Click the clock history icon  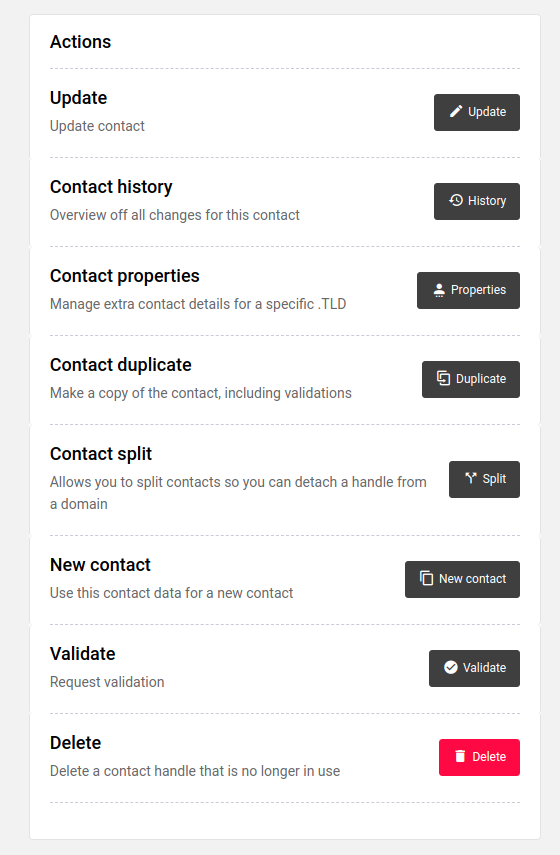pos(456,201)
